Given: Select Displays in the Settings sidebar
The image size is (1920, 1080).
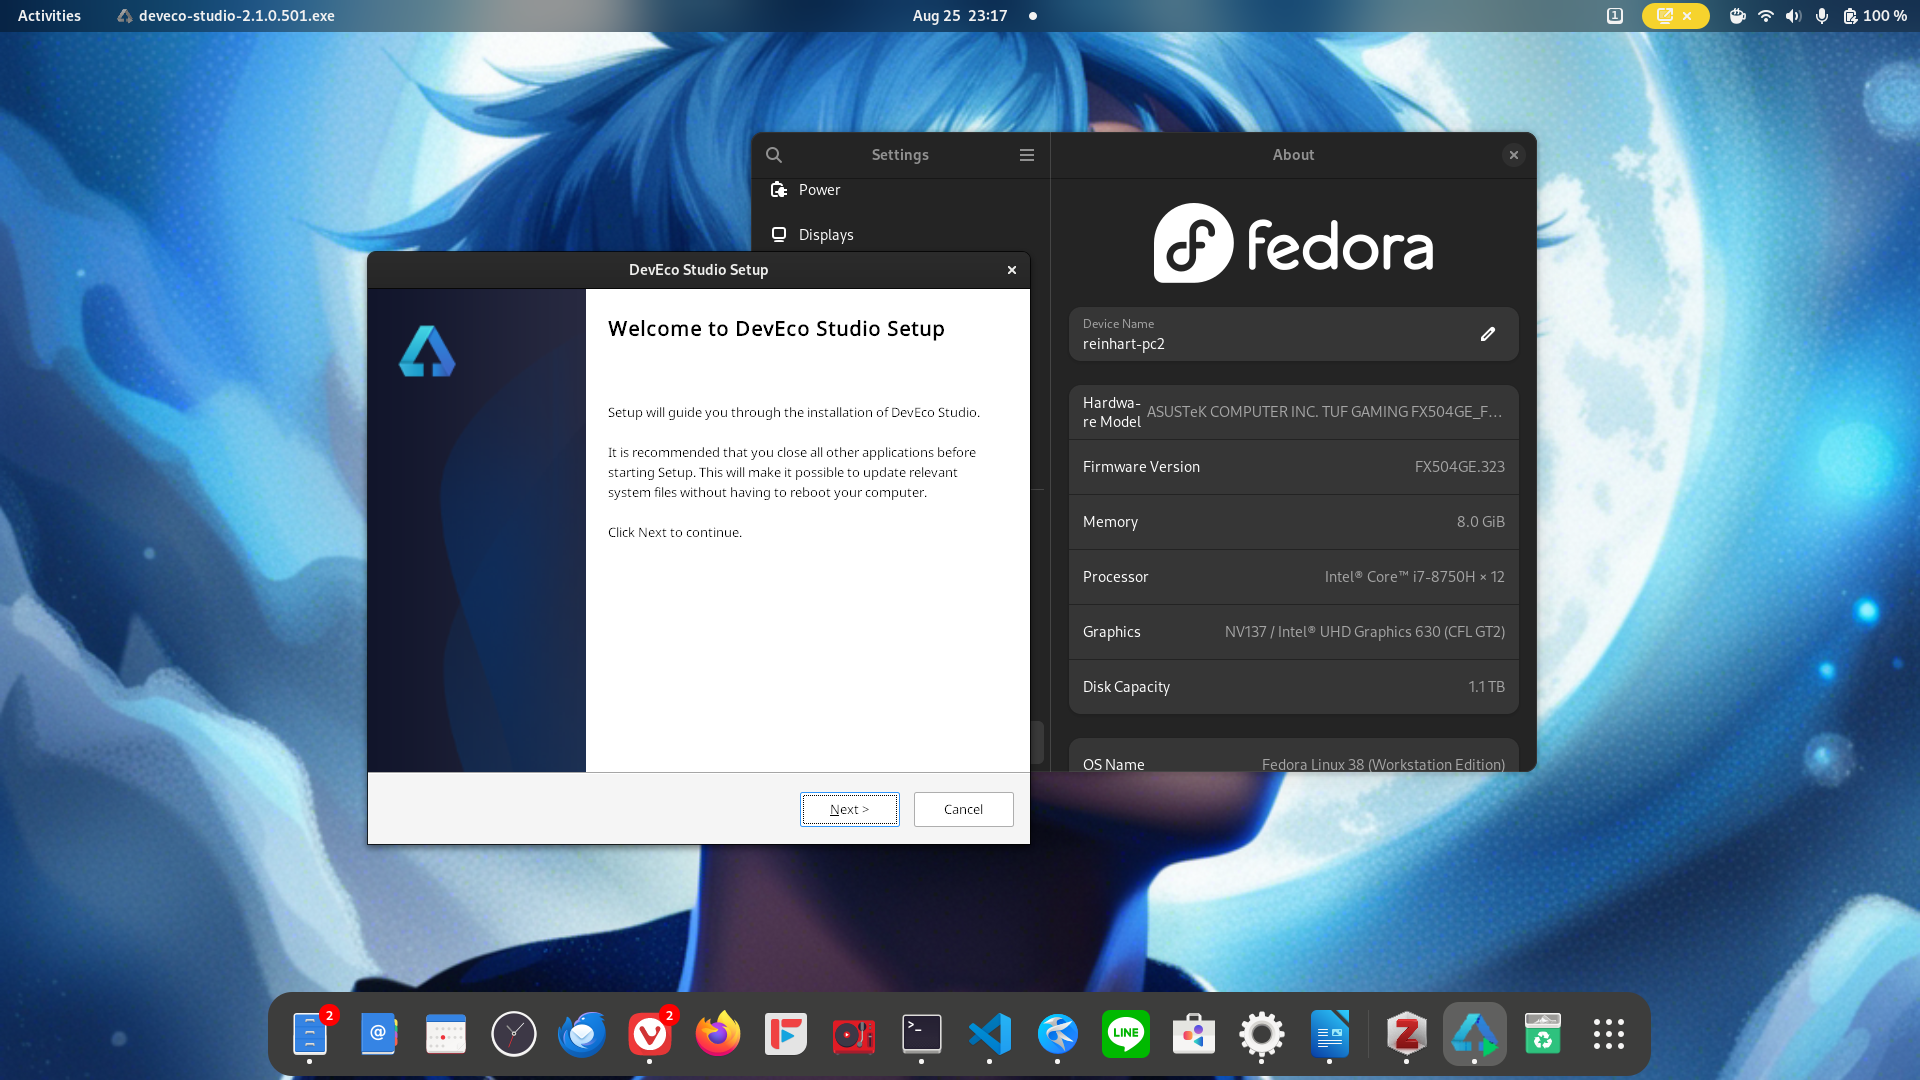Looking at the screenshot, I should pos(900,235).
